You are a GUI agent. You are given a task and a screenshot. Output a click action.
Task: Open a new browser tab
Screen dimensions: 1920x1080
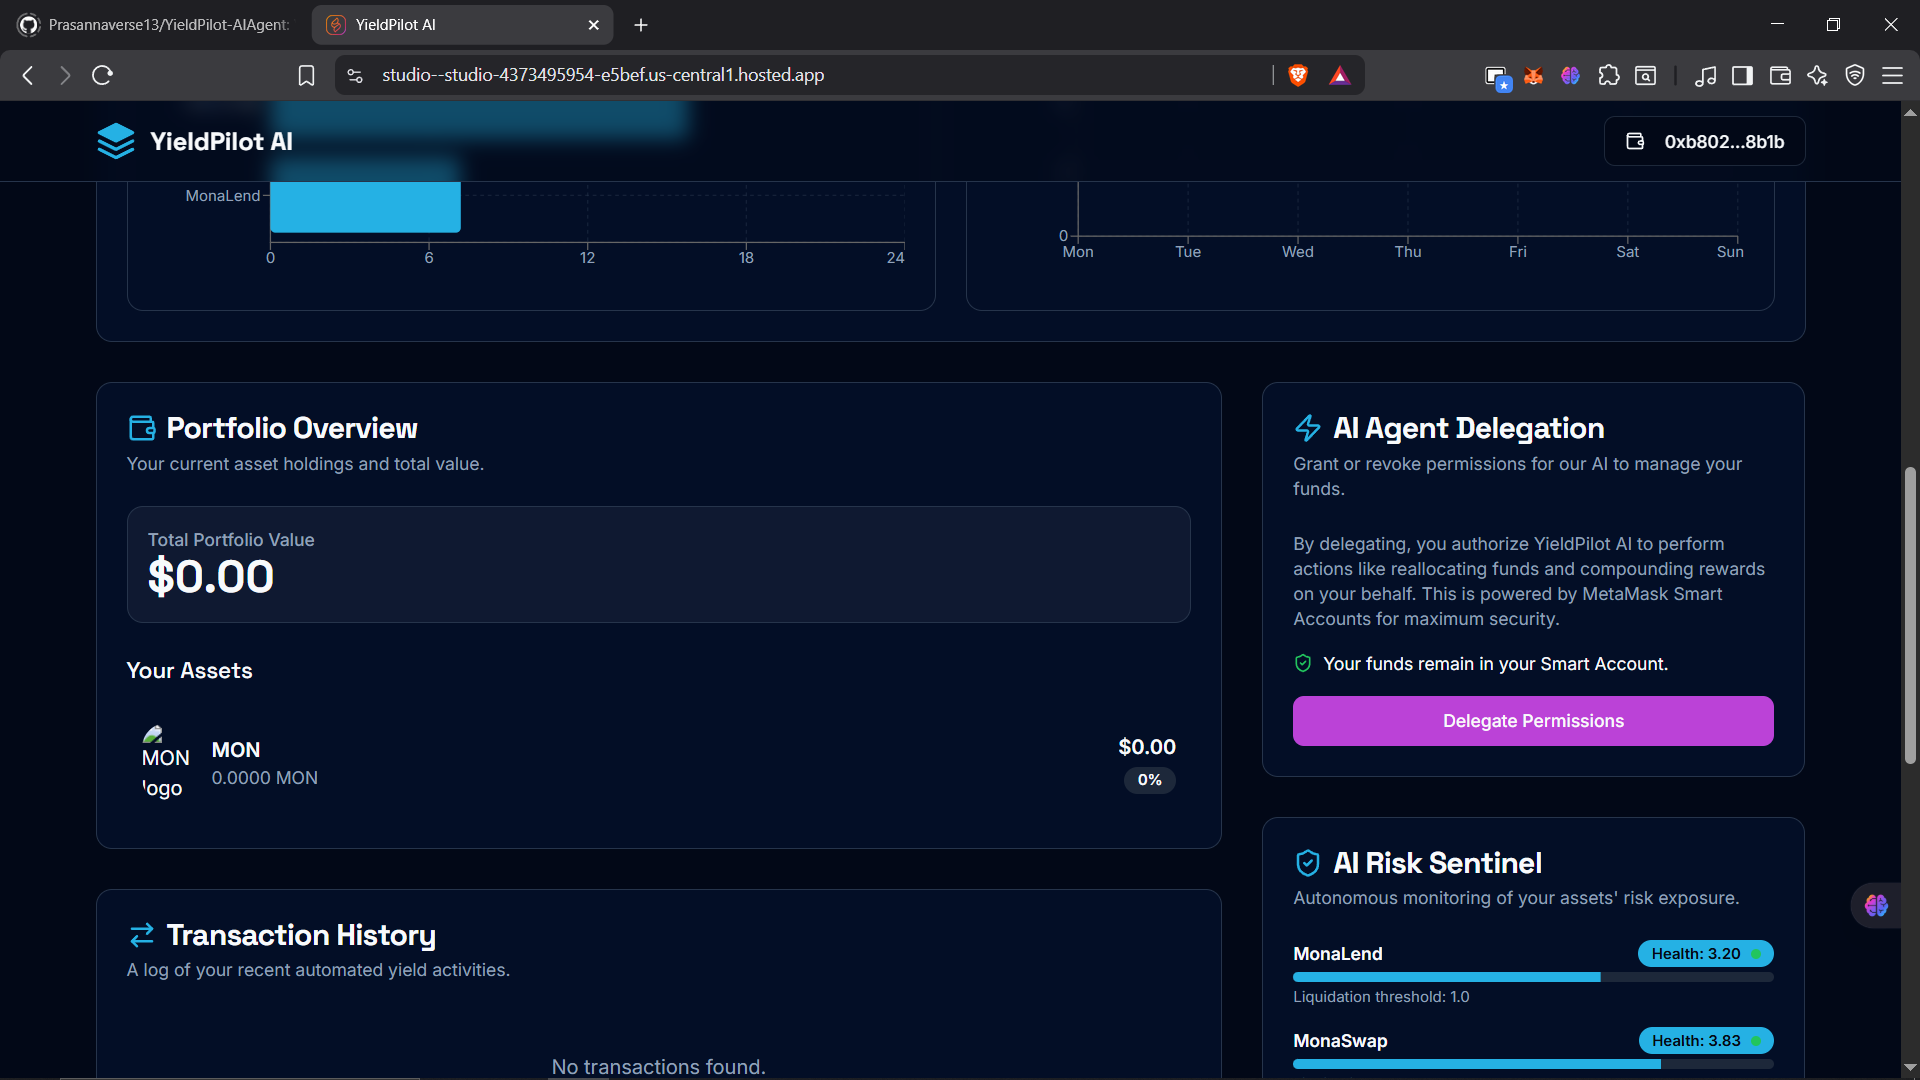click(x=641, y=25)
